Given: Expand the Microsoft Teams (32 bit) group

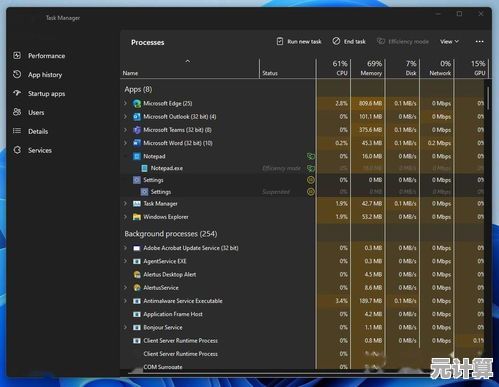Looking at the screenshot, I should point(125,130).
